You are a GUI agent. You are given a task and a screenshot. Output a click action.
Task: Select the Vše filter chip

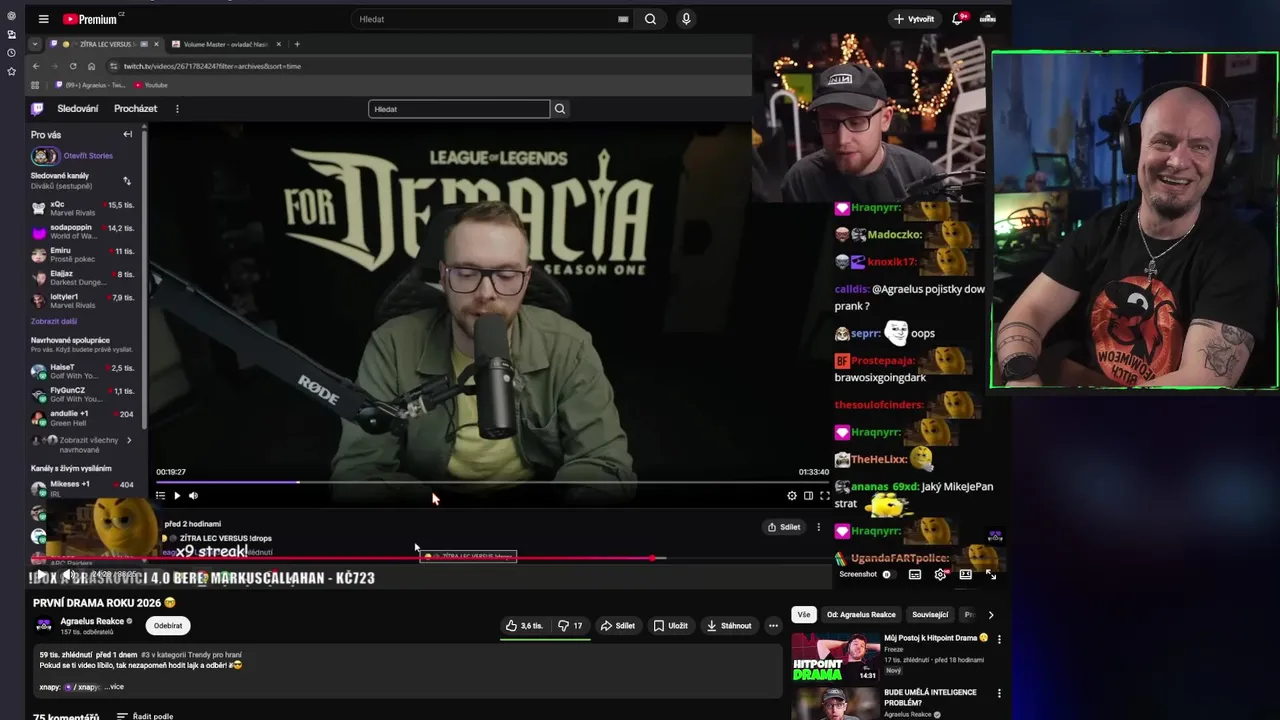804,614
